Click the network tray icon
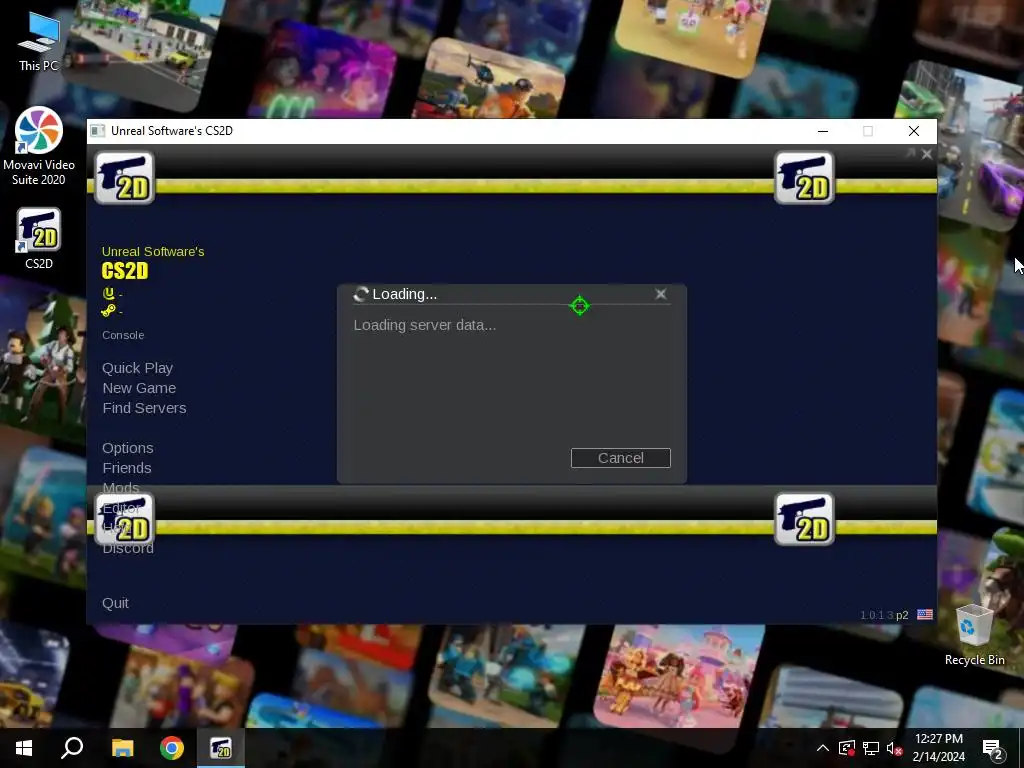Viewport: 1024px width, 768px height. click(871, 748)
